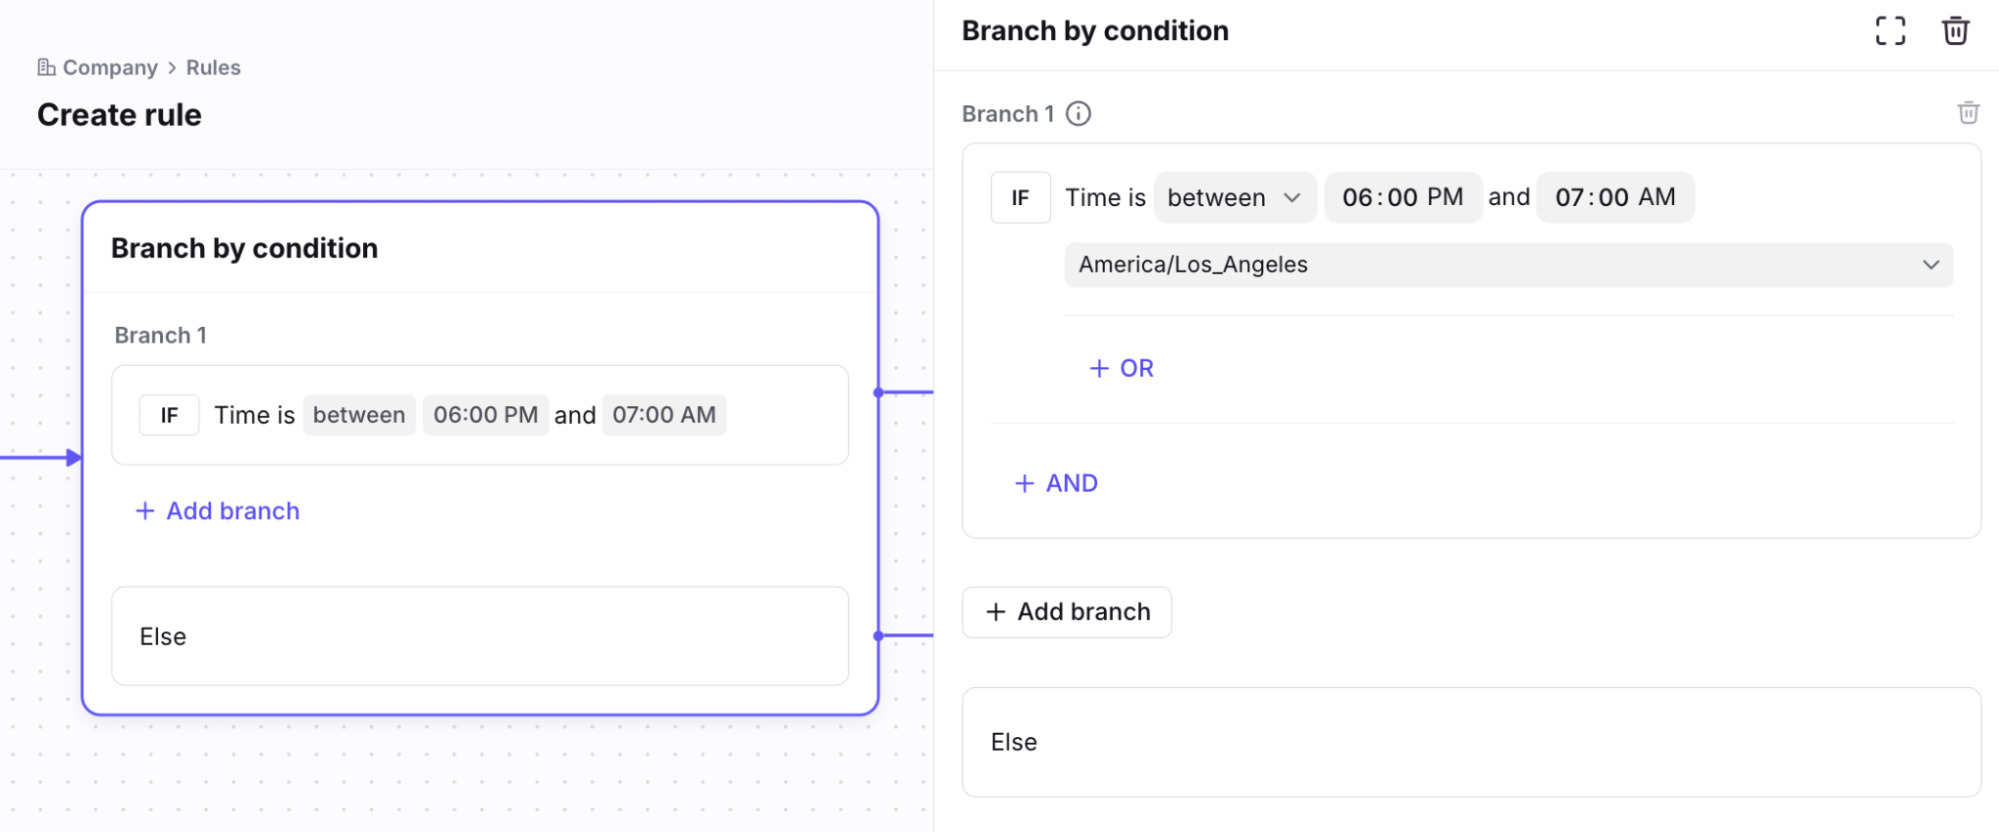The image size is (1999, 832).
Task: Open the Rules breadcrumb link
Action: (x=213, y=68)
